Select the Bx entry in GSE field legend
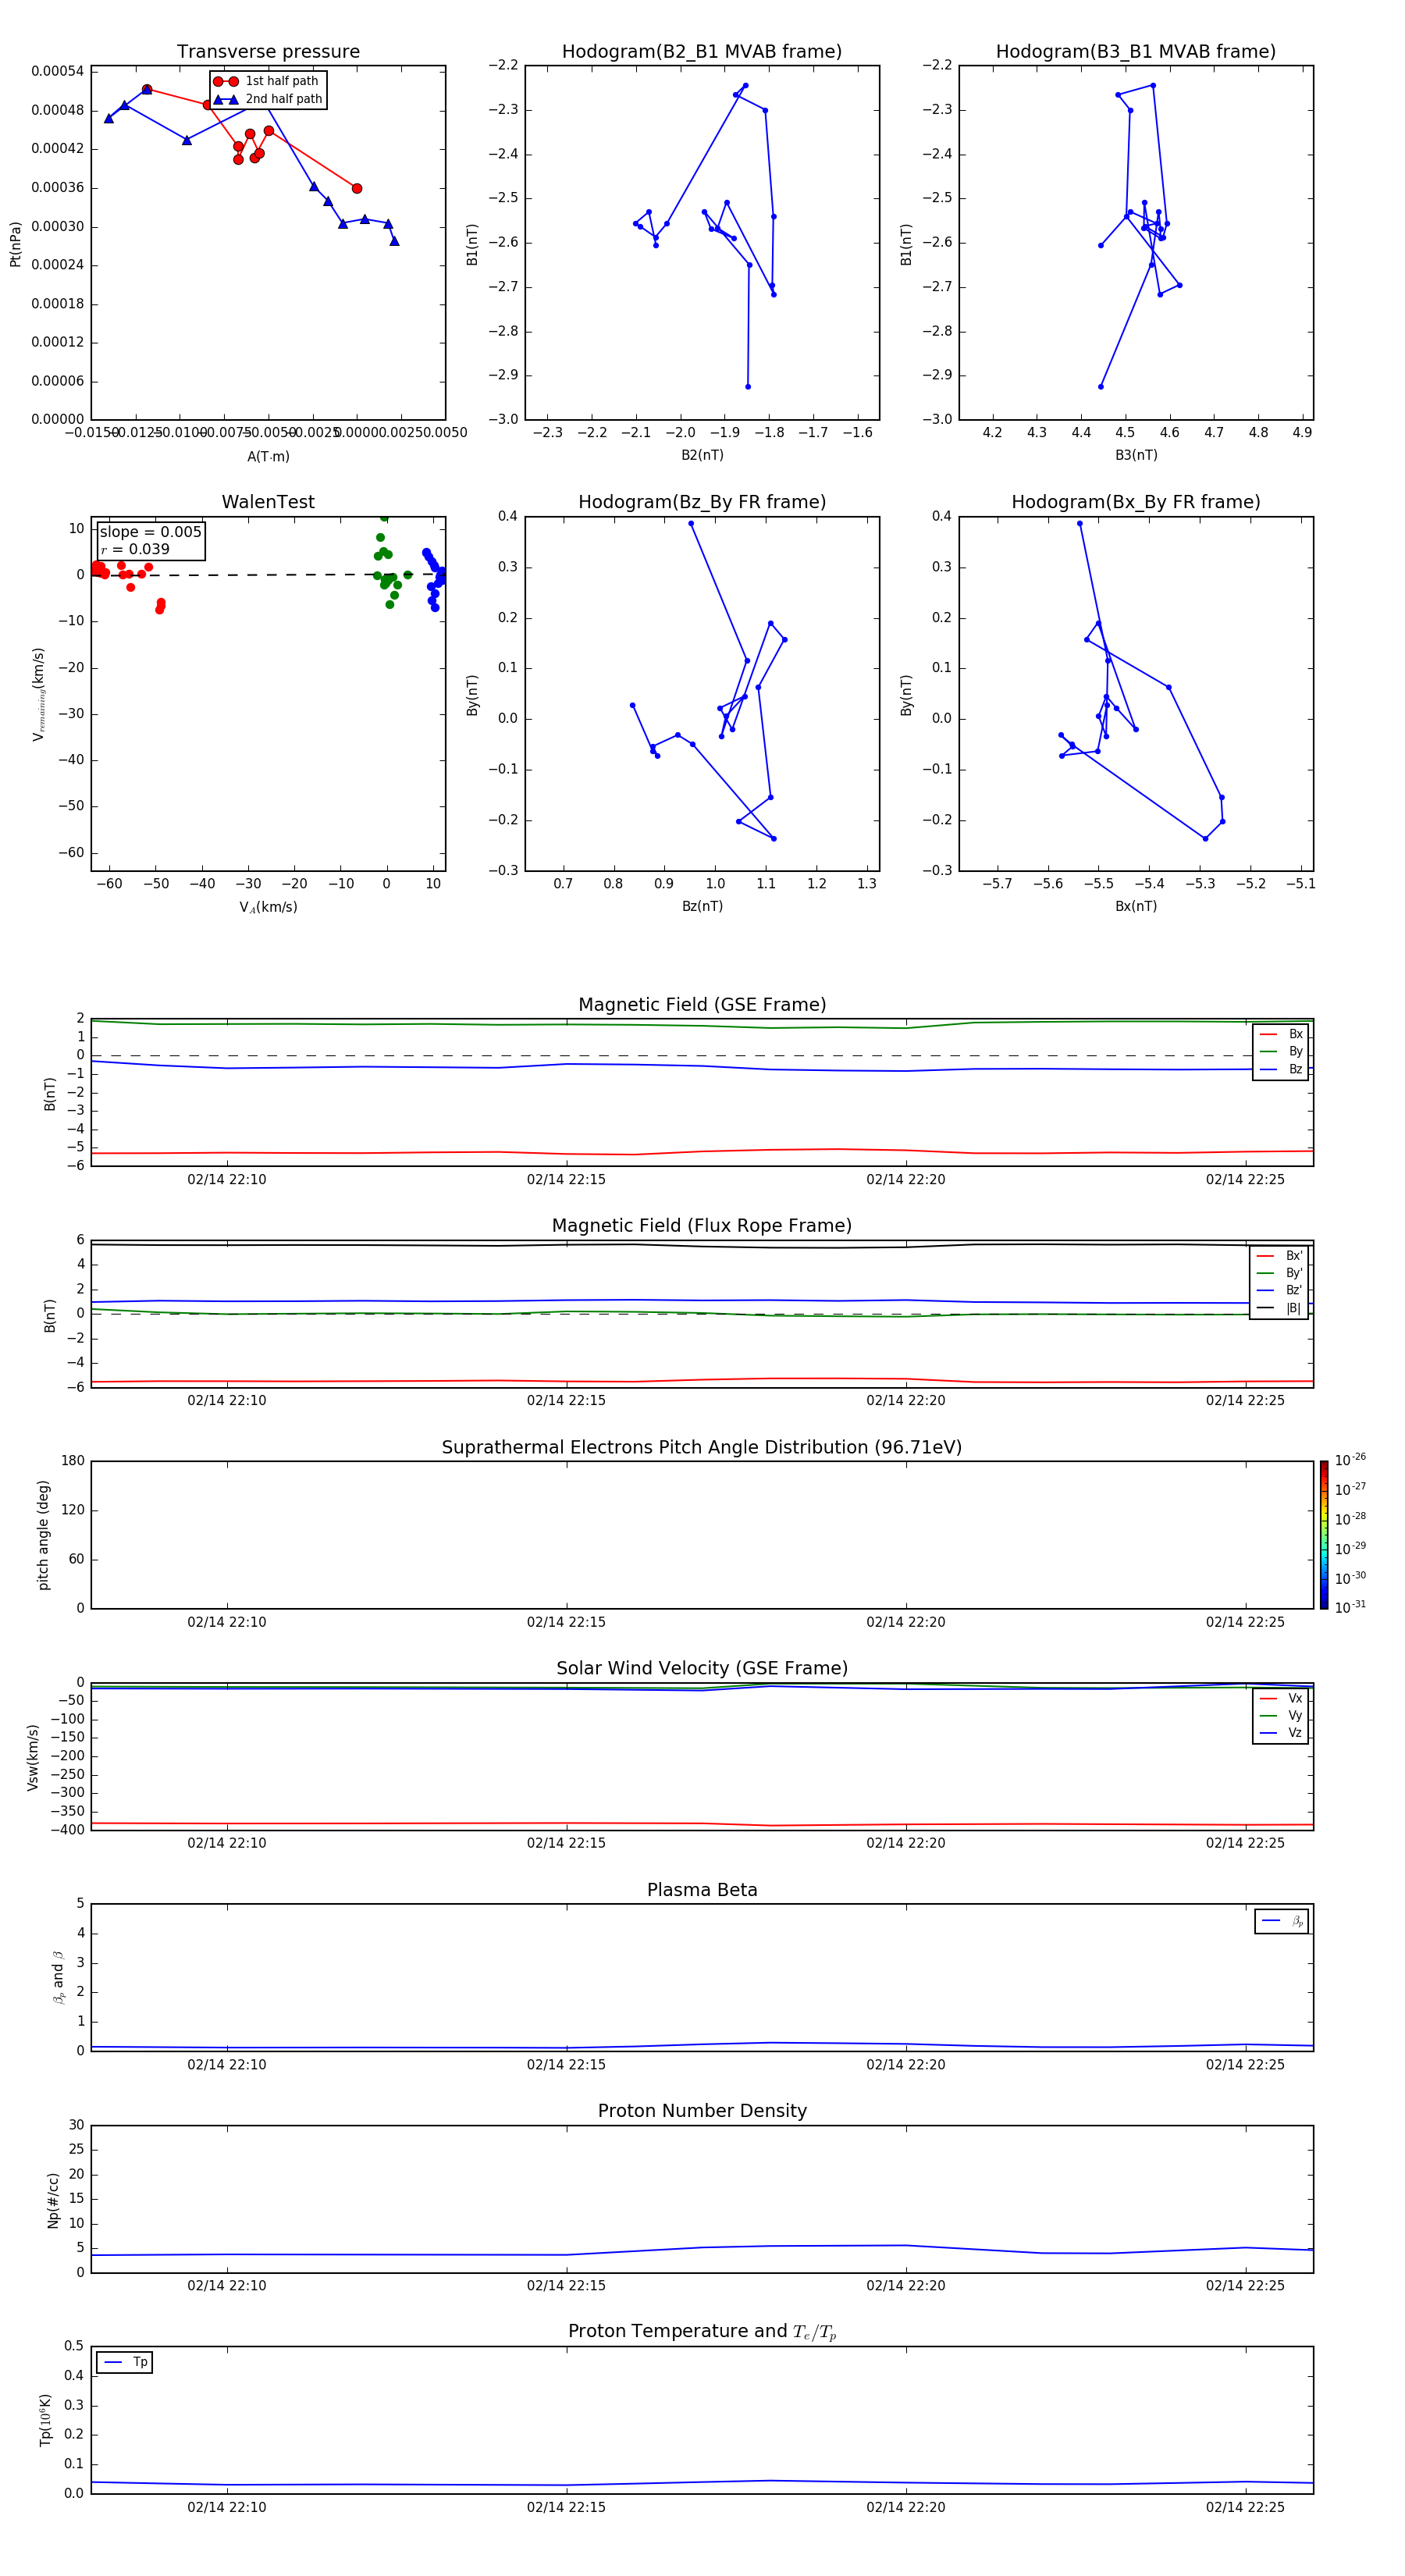1405x2576 pixels. [1281, 1034]
